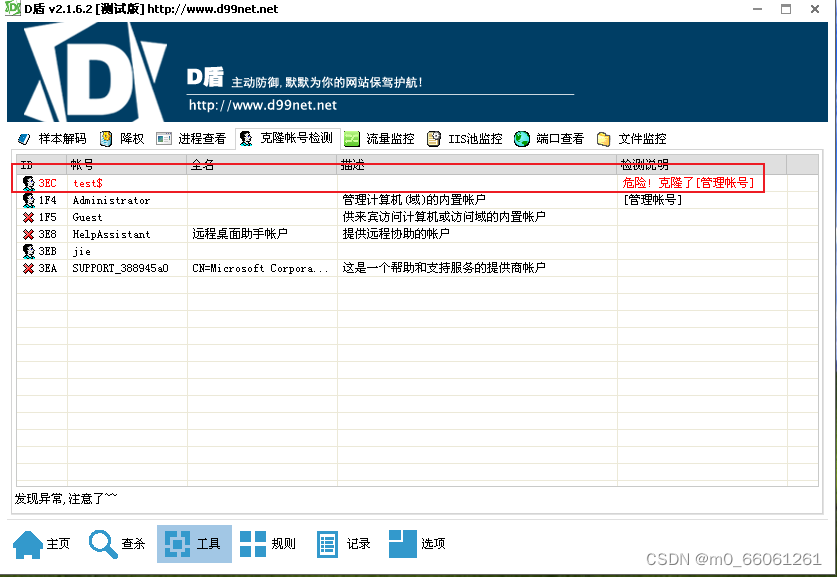This screenshot has height=577, width=837.
Task: Click the red X icon of SUPPORT_388945a0 row
Action: (29, 268)
